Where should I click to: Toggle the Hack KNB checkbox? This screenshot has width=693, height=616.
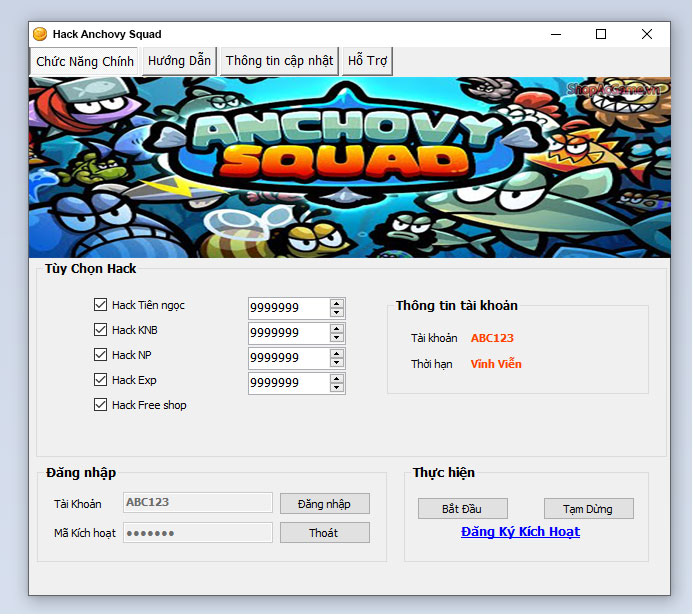[x=100, y=330]
